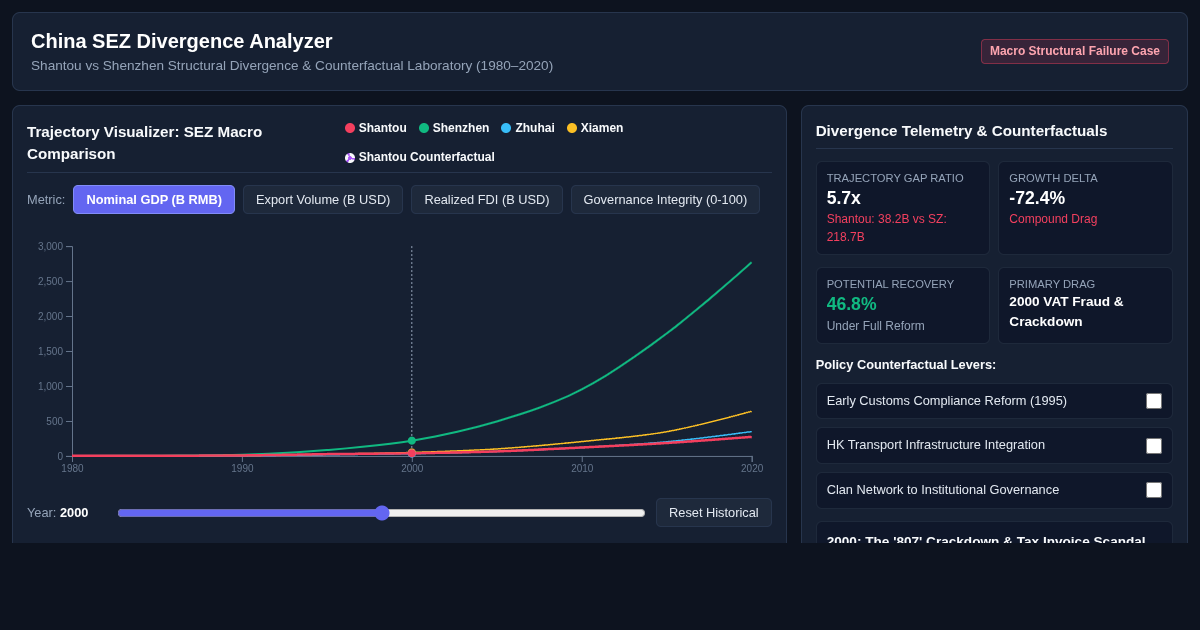Click the Shenzhen data point at year 2000
Viewport: 1200px width, 630px height.
[412, 441]
